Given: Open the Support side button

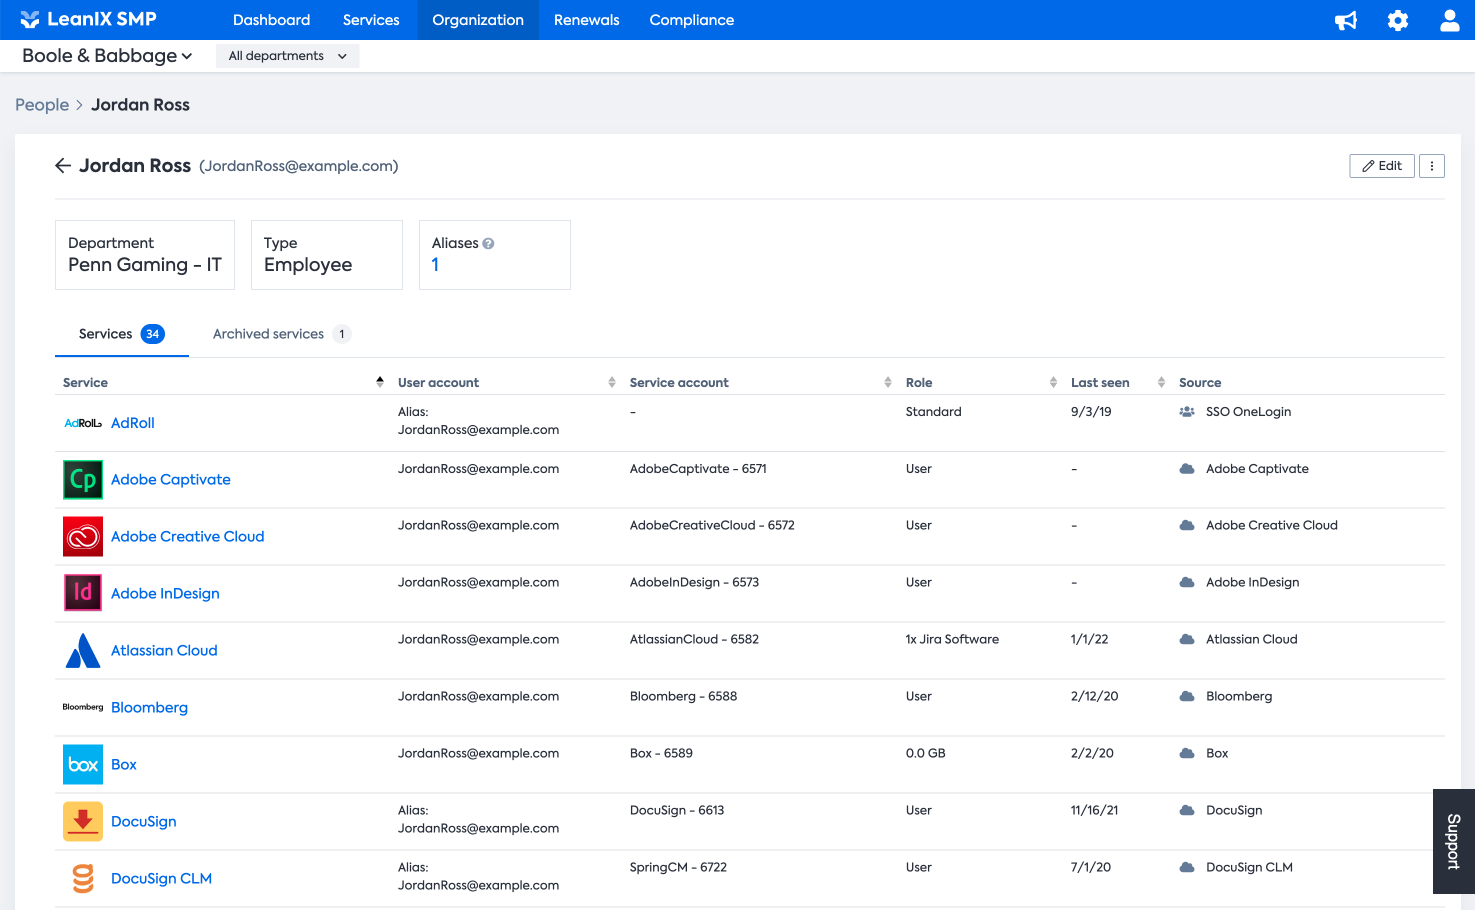Looking at the screenshot, I should click(x=1454, y=841).
